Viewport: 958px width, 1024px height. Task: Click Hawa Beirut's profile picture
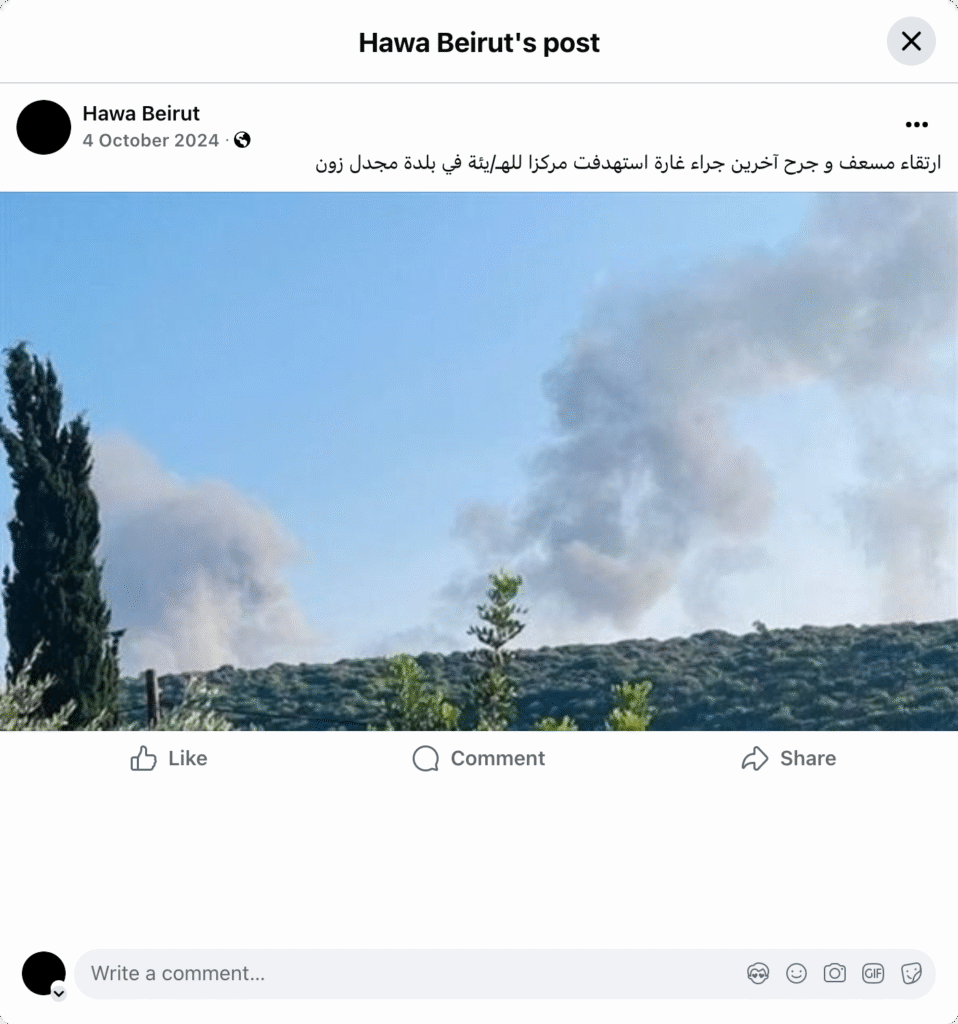coord(44,127)
